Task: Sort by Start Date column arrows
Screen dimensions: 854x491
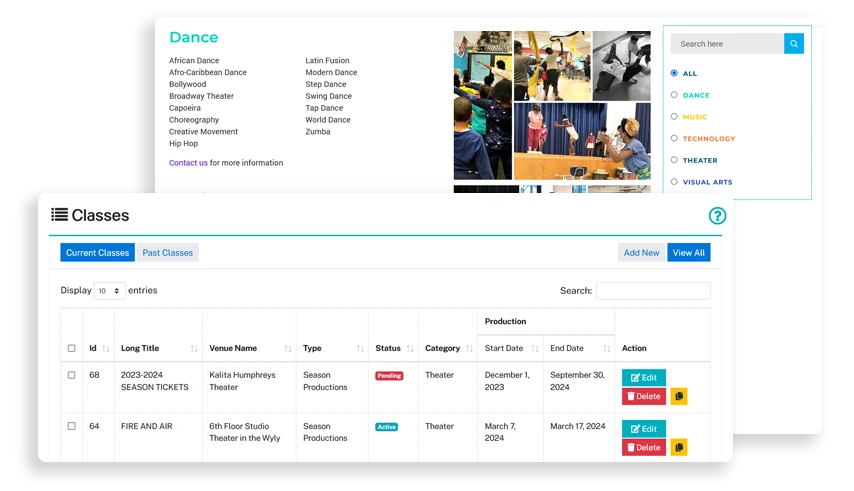Action: point(535,348)
